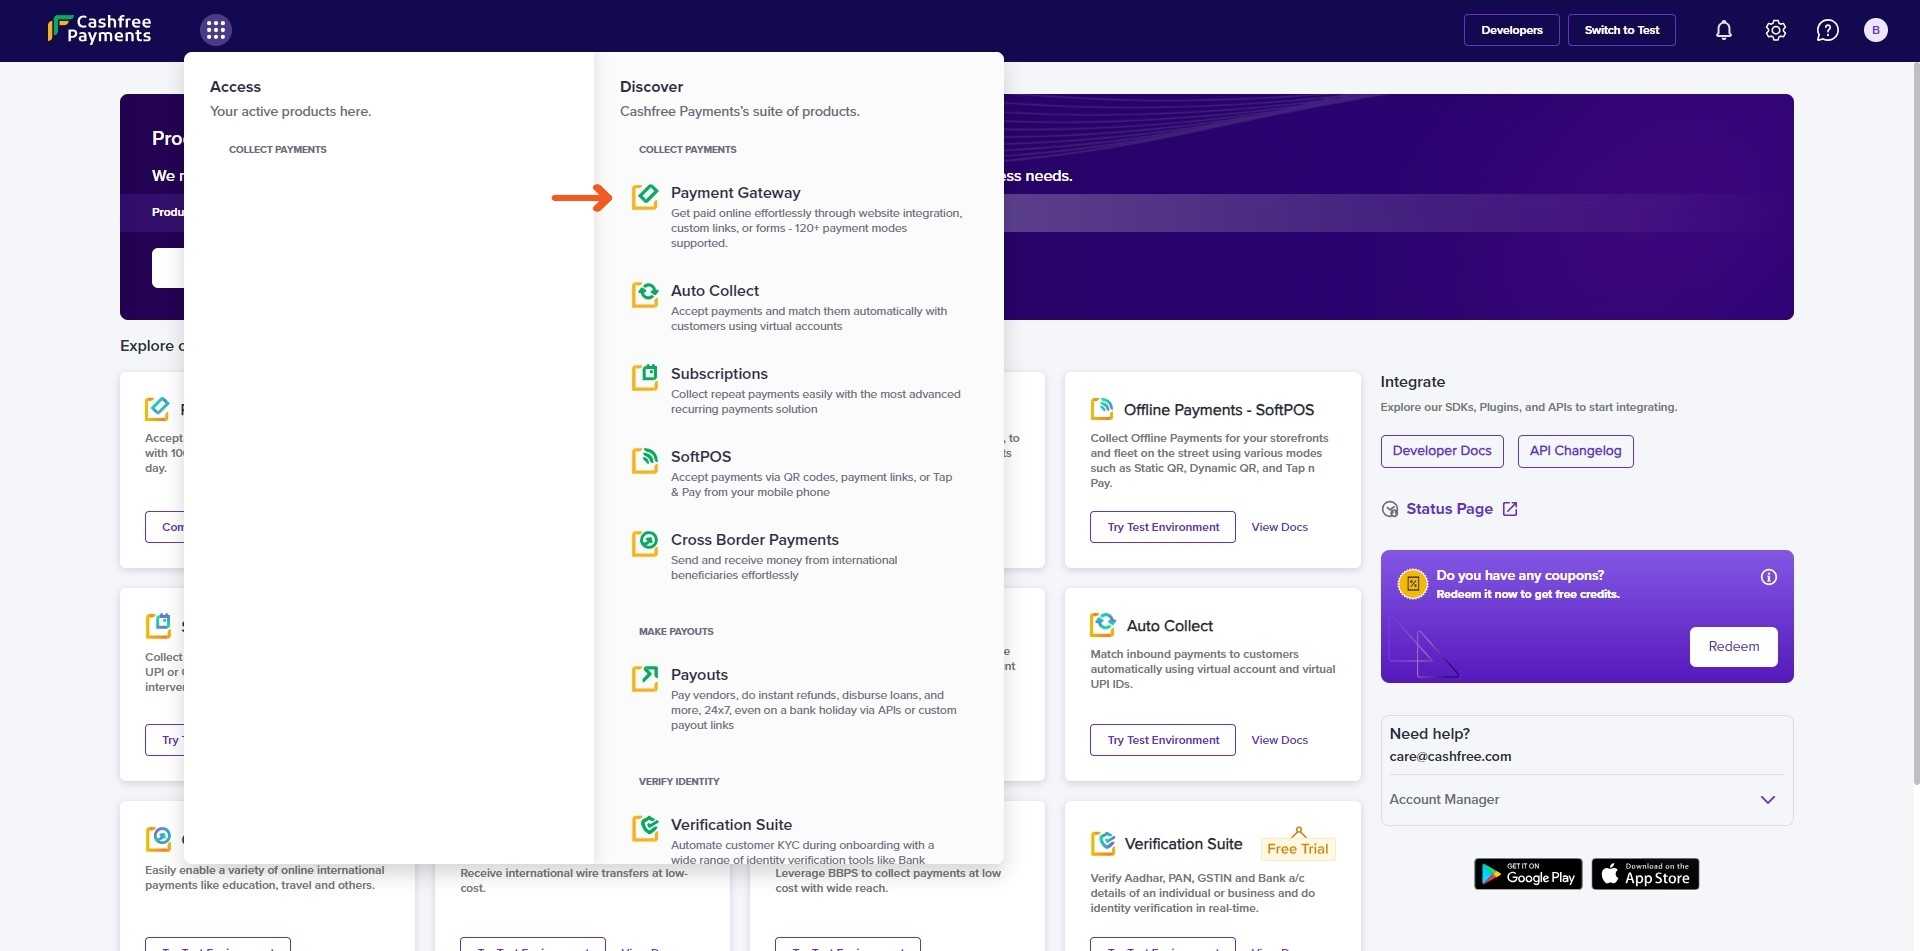Open SoftPOS product in Discover menu
This screenshot has width=1920, height=951.
tap(700, 457)
